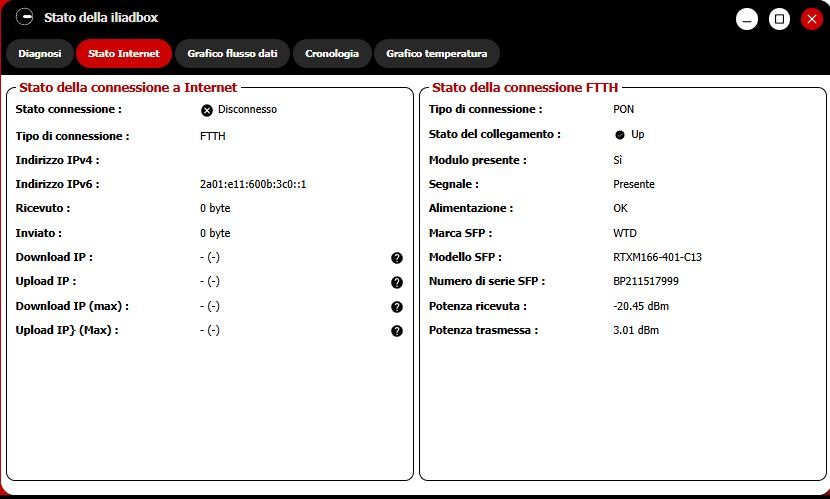Select IPv6 address 2a01:e11:600b:3c0::1
The image size is (830, 499).
coord(253,184)
